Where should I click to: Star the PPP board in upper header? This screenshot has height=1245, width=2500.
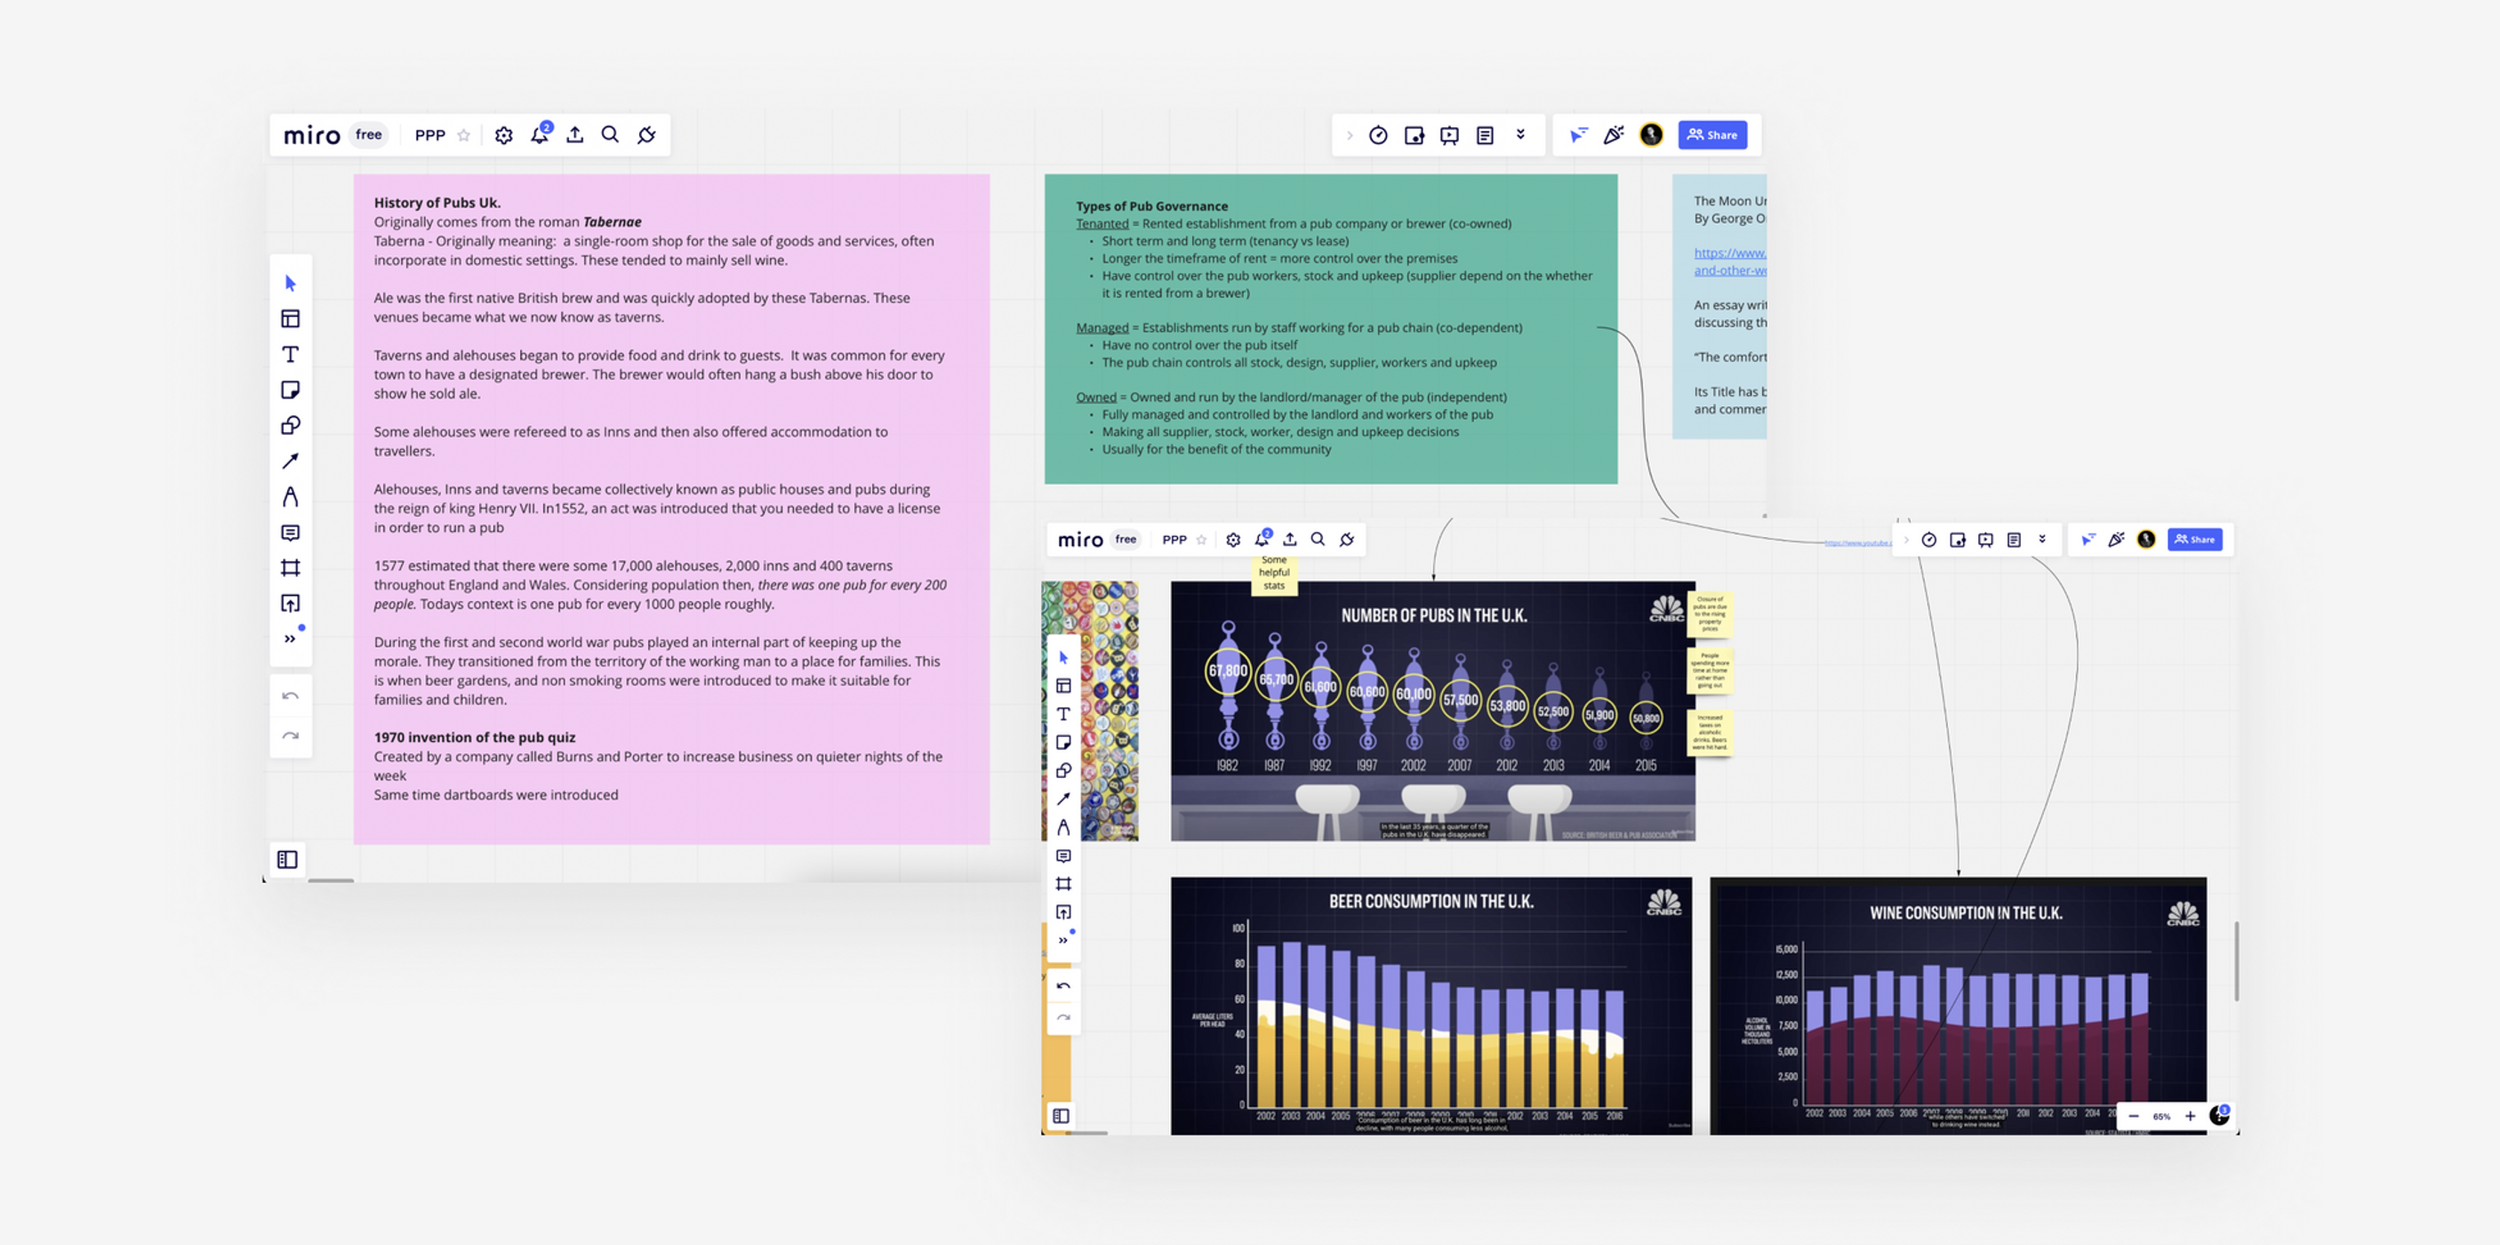pyautogui.click(x=464, y=135)
